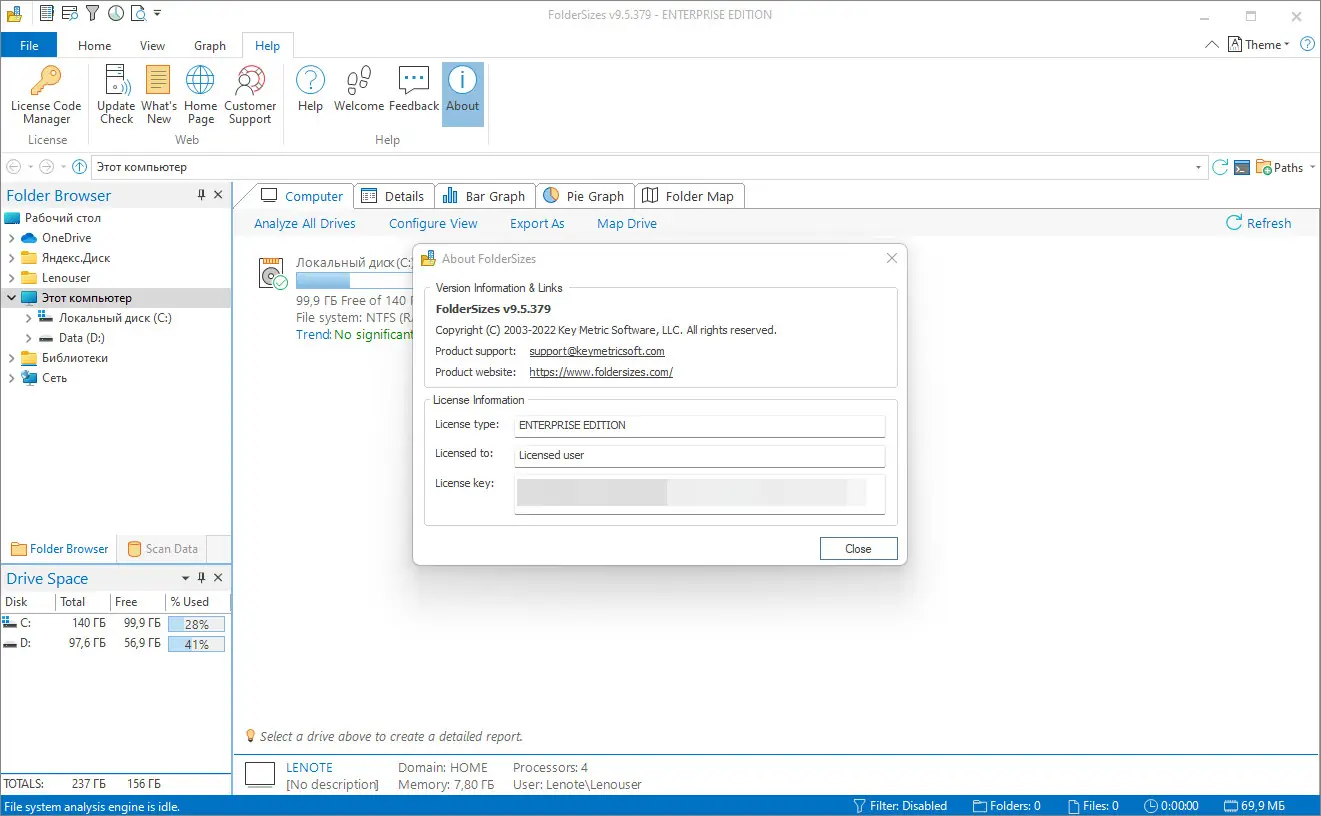Pin the Drive Space panel
The image size is (1321, 816).
[201, 578]
